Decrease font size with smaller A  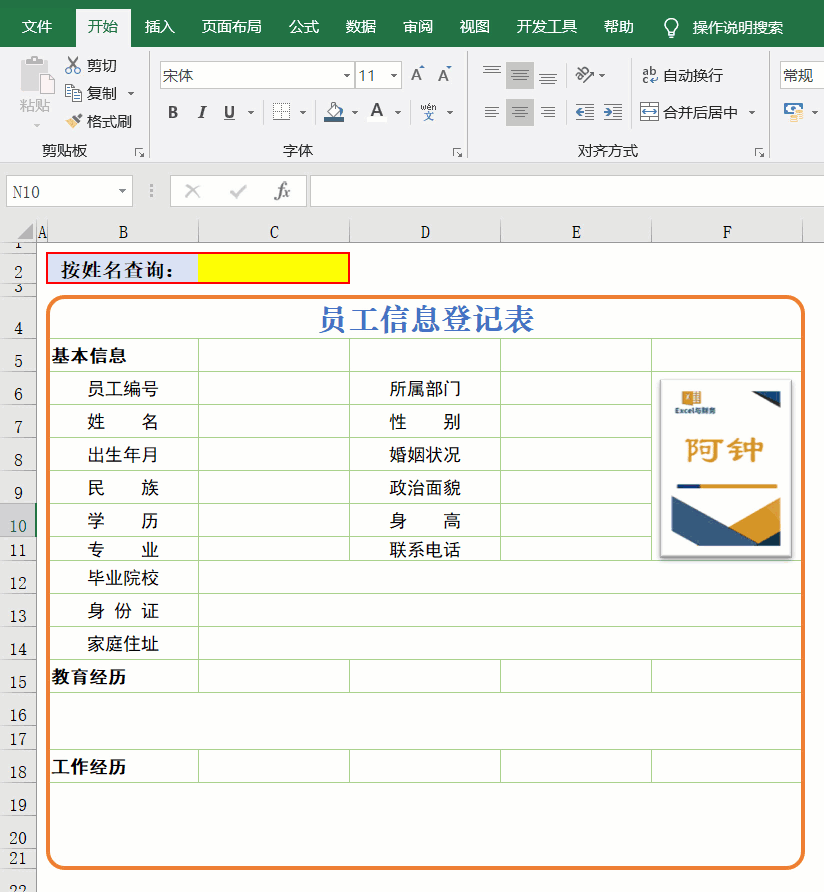pyautogui.click(x=444, y=75)
